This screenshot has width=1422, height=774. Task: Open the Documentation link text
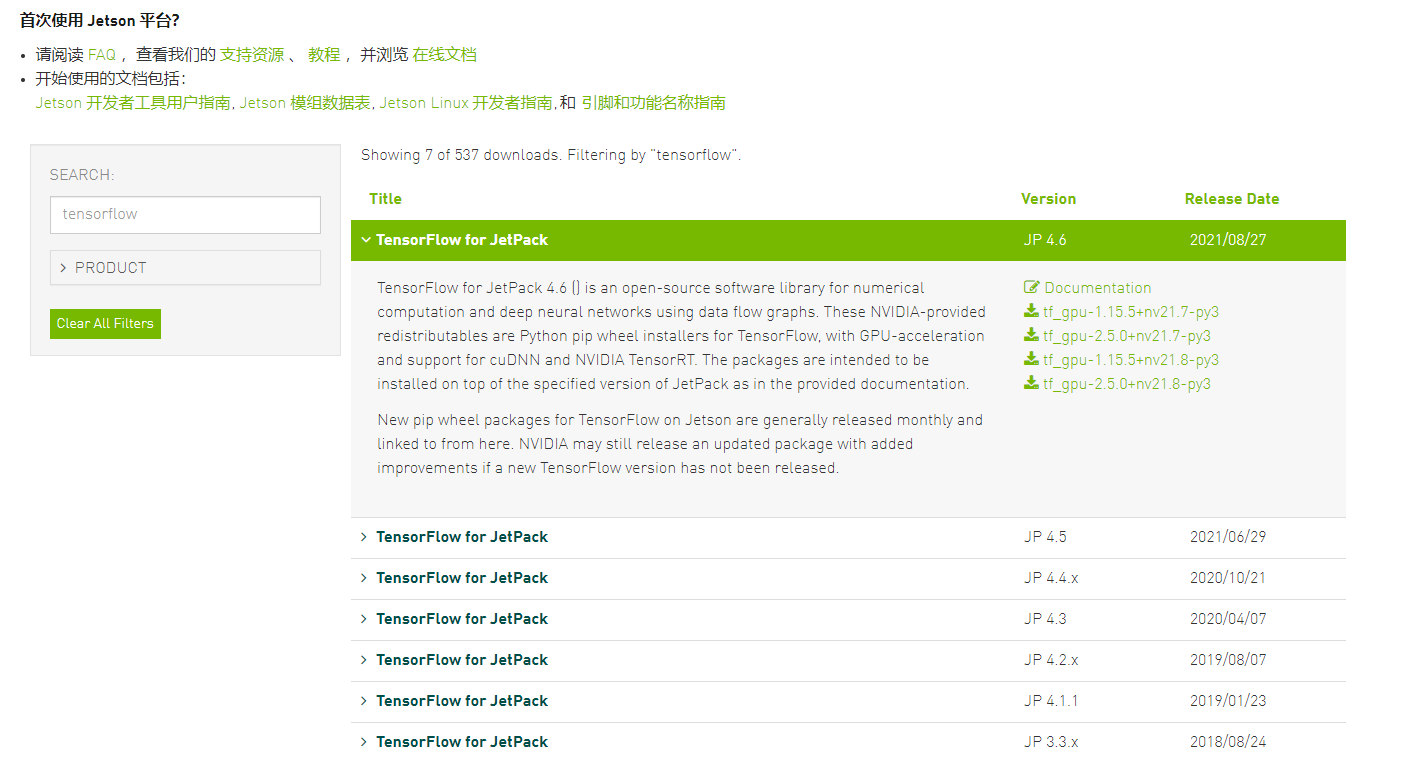[x=1098, y=288]
